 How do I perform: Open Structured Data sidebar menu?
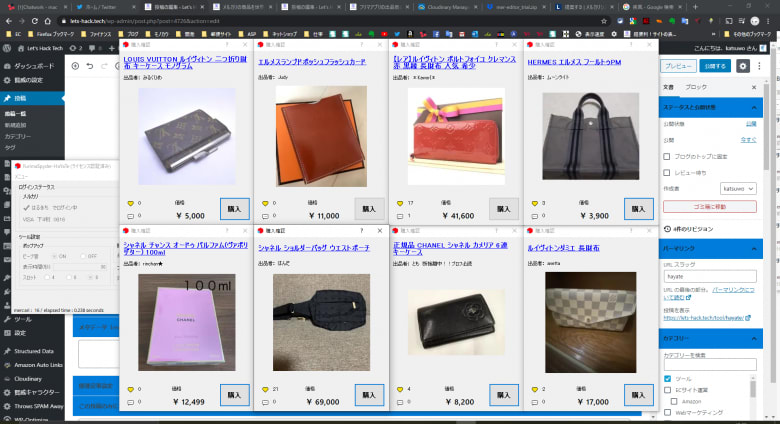pyautogui.click(x=33, y=351)
